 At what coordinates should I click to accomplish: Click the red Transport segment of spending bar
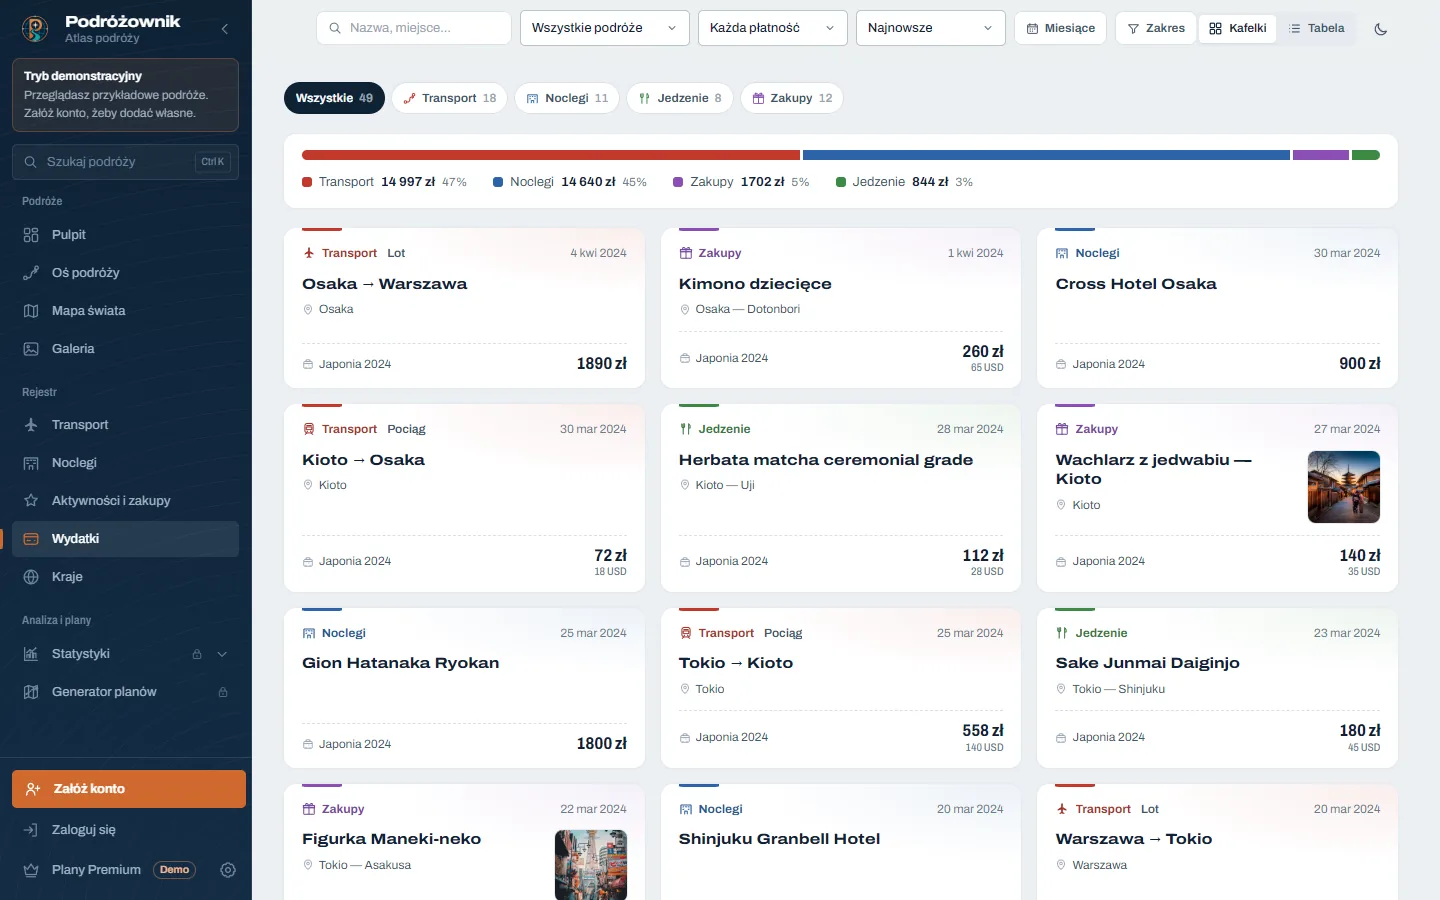pyautogui.click(x=551, y=155)
